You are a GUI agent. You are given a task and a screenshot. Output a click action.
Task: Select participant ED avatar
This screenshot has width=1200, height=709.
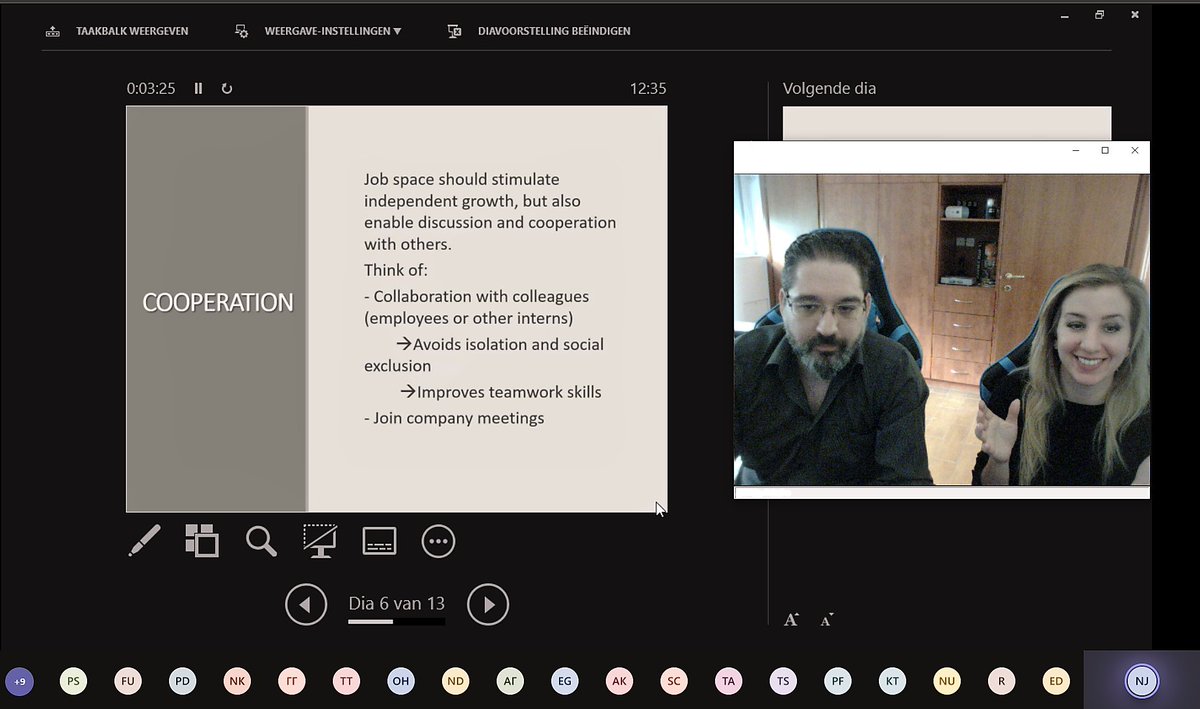pos(1056,682)
